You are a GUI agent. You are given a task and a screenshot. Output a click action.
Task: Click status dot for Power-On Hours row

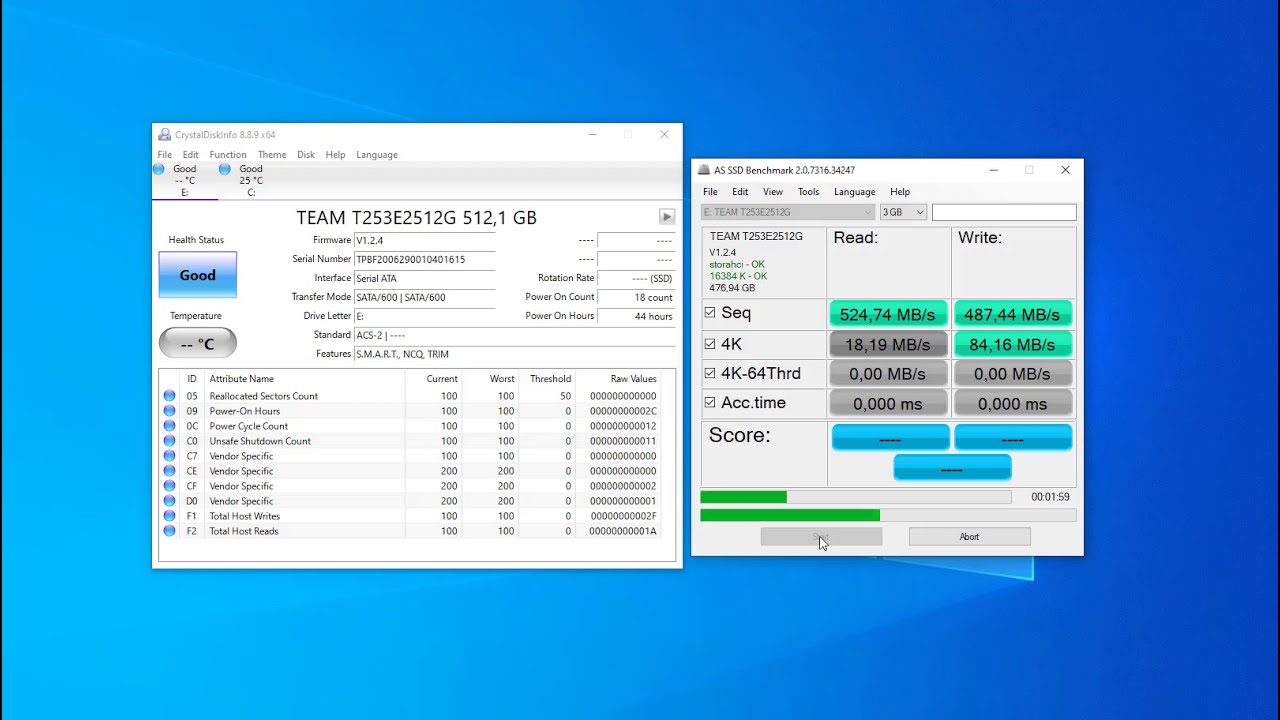point(169,411)
